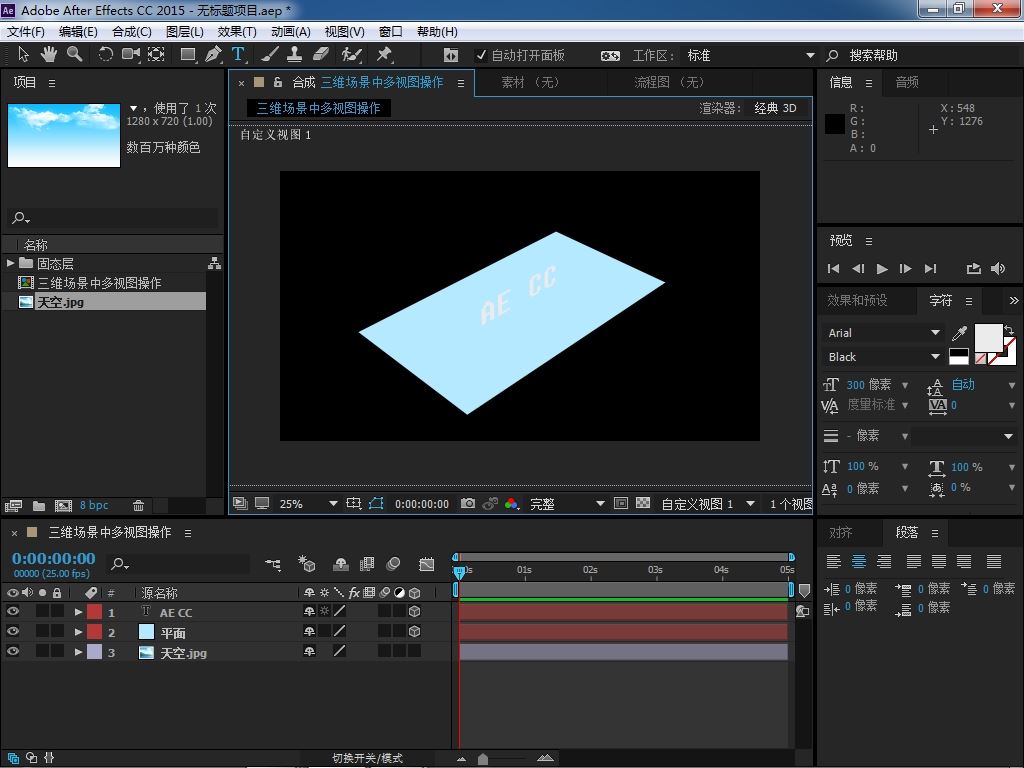Switch to the 效果和预设 tab

[x=857, y=300]
